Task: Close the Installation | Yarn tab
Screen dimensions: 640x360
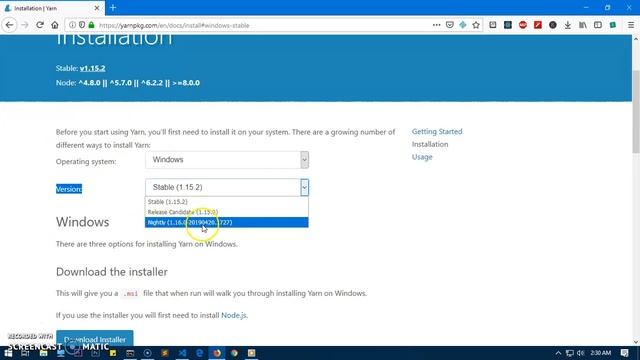Action: pos(97,8)
